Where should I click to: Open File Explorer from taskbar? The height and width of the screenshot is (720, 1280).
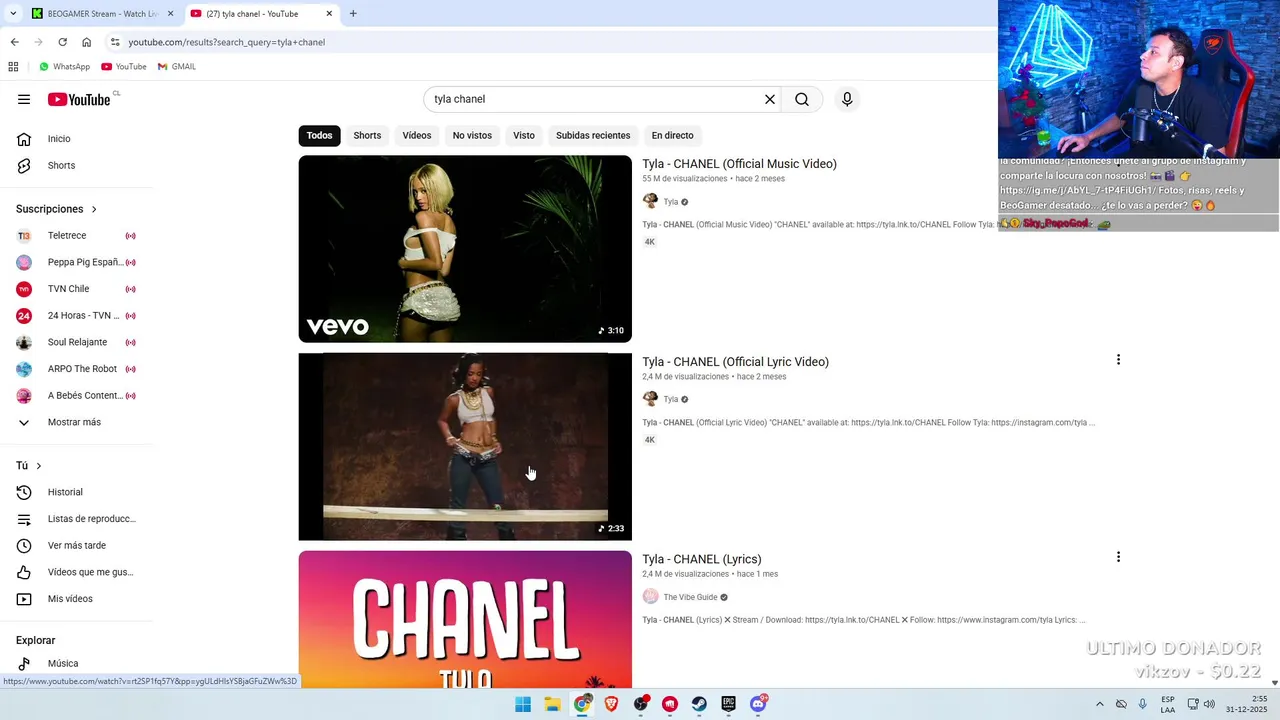552,704
